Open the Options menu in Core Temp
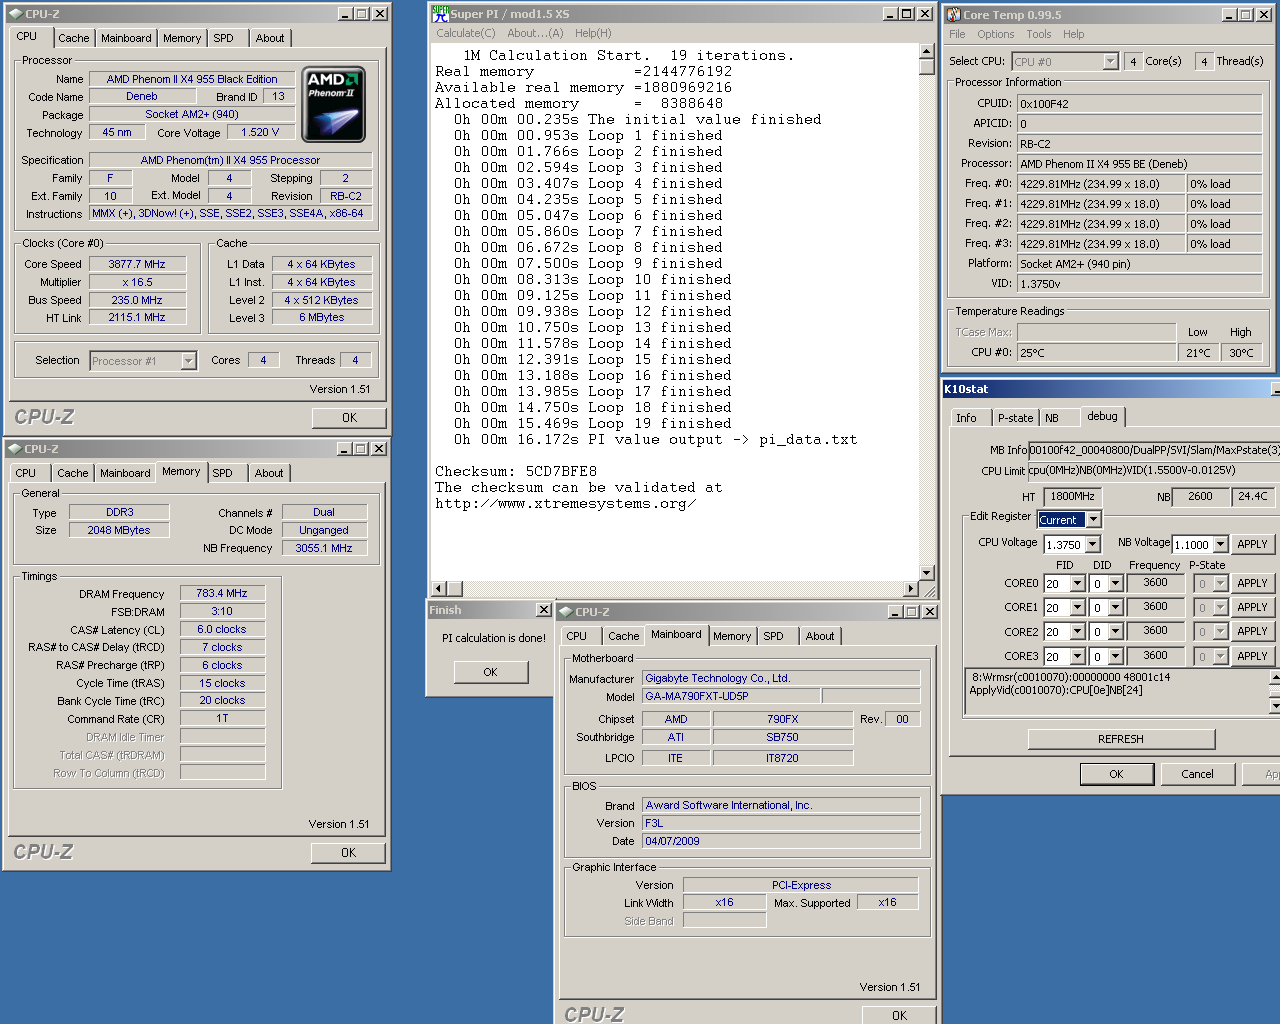The height and width of the screenshot is (1024, 1280). [995, 34]
